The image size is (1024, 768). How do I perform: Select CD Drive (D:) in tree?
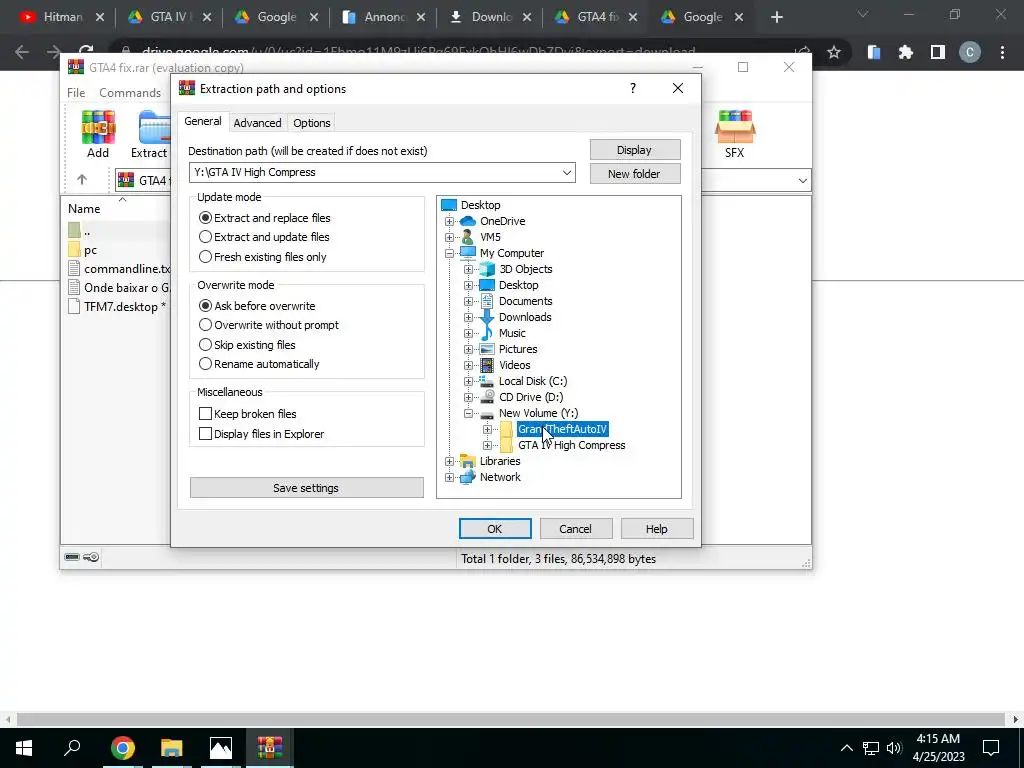[530, 397]
